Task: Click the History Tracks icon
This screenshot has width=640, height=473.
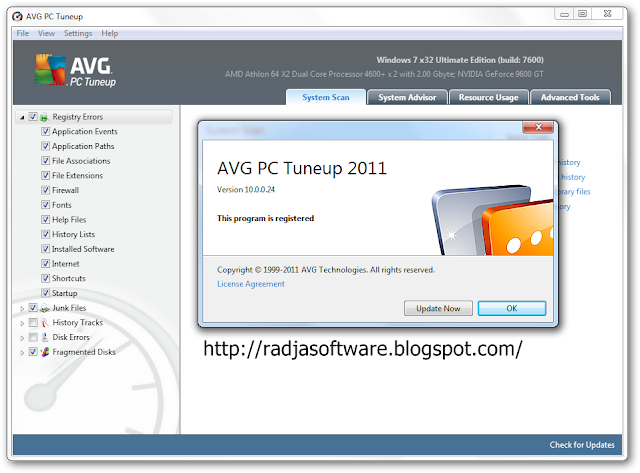Action: (x=44, y=323)
